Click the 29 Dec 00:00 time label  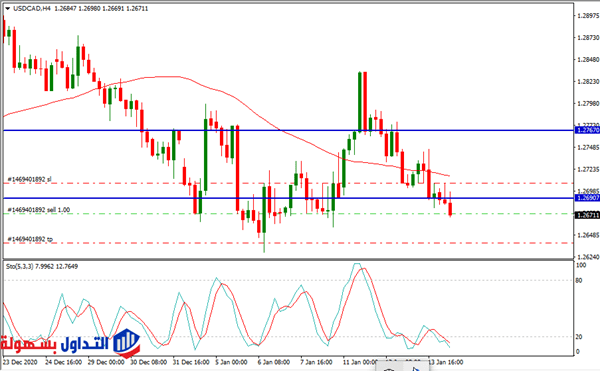click(x=106, y=362)
